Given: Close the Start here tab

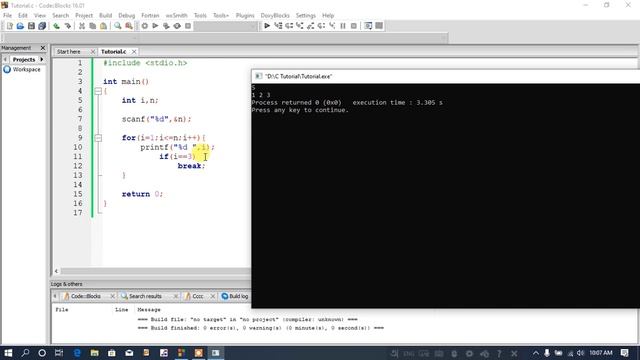Looking at the screenshot, I should point(93,51).
